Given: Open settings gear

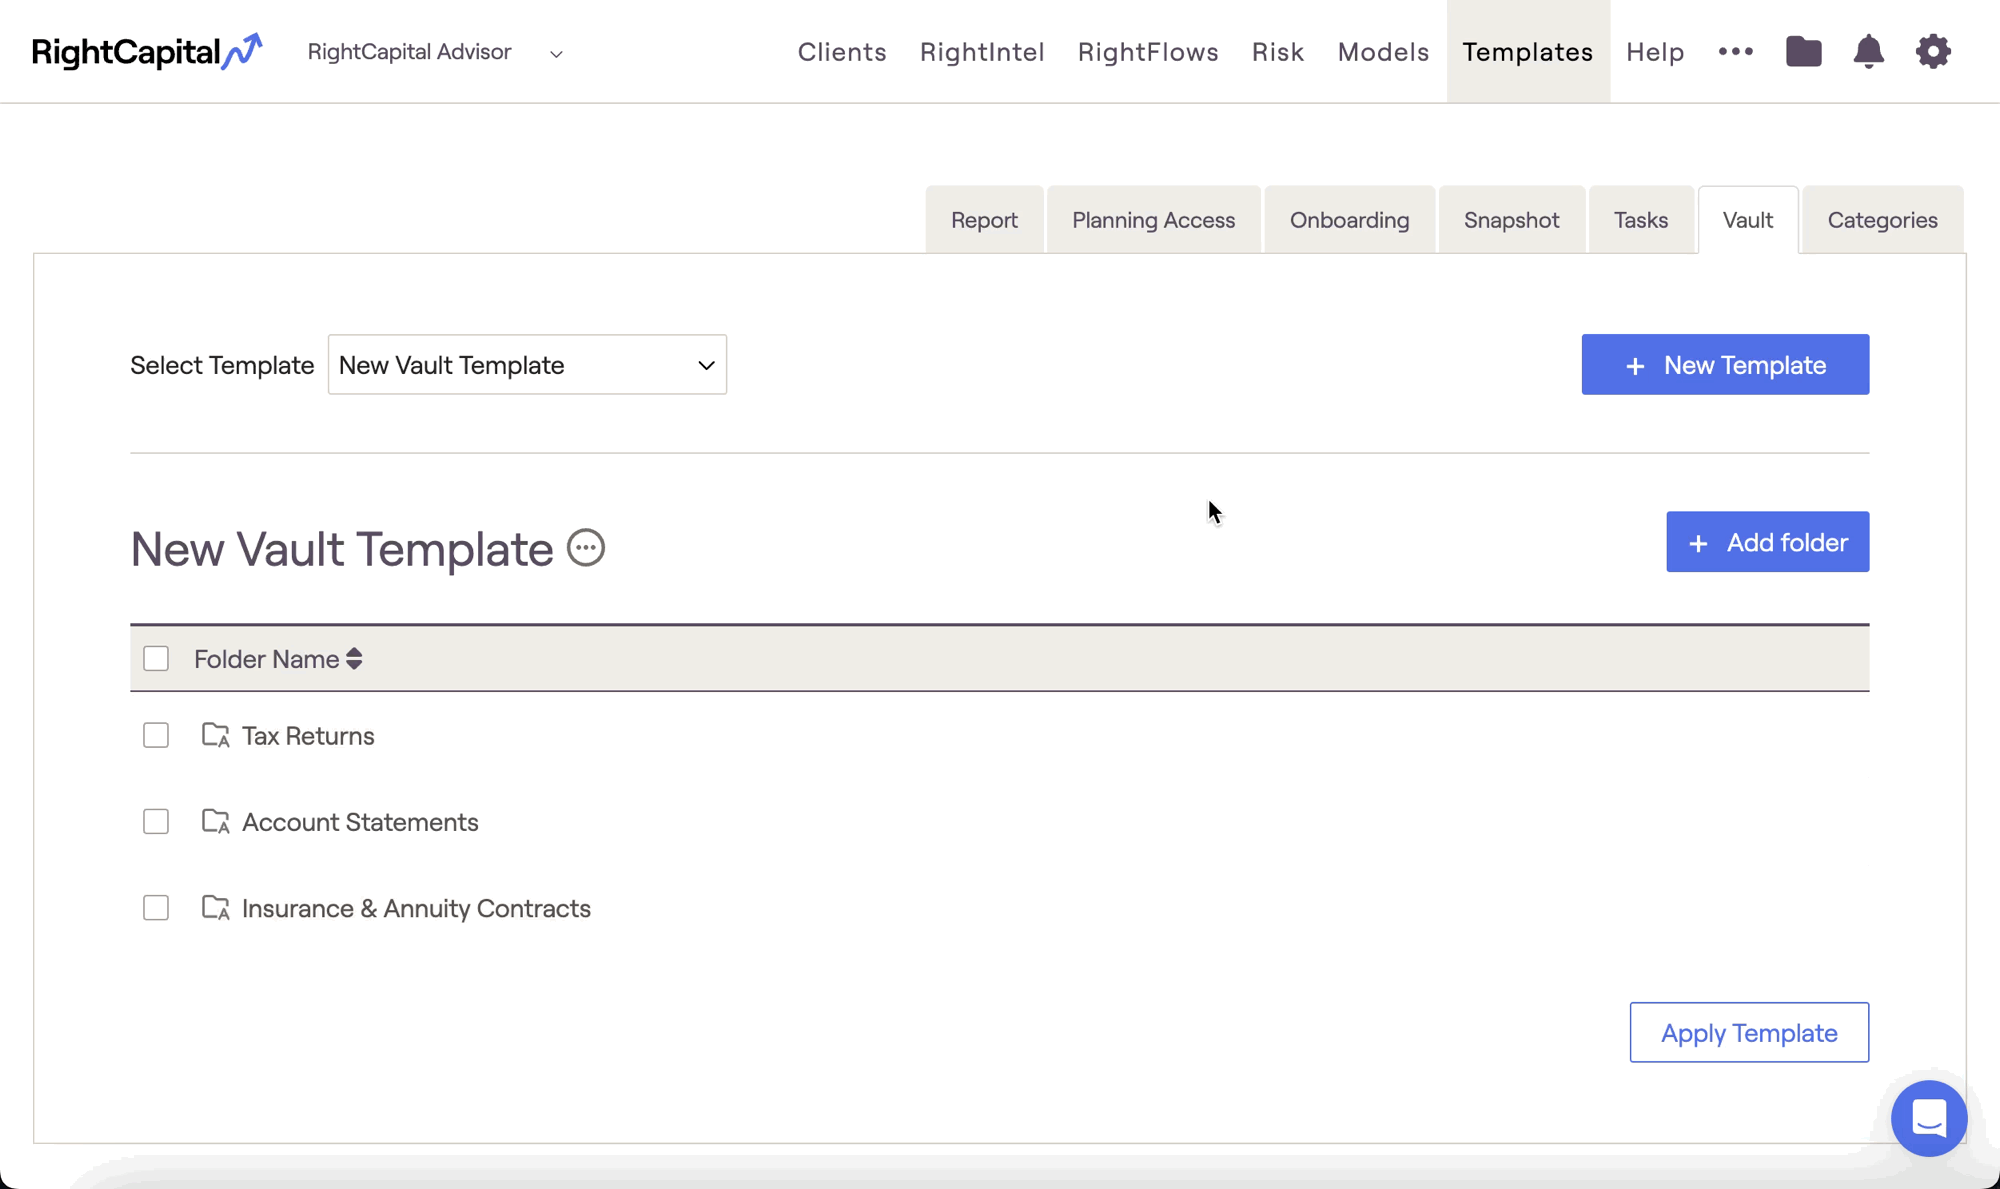Looking at the screenshot, I should pos(1933,51).
